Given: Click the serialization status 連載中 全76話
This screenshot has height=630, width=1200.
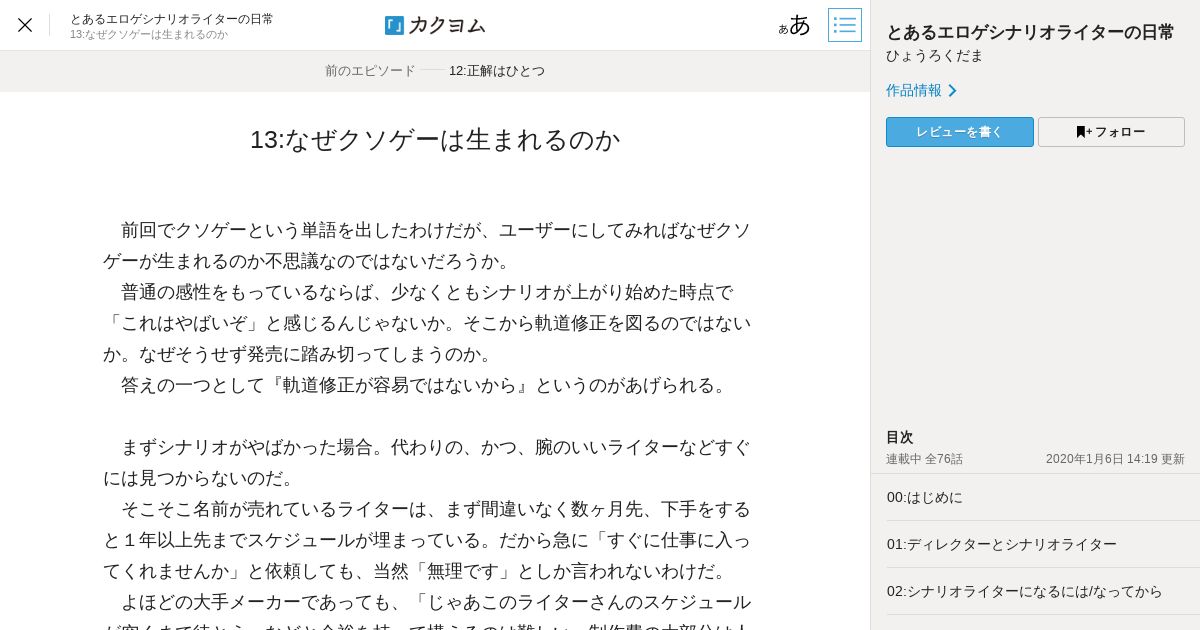Looking at the screenshot, I should (924, 459).
